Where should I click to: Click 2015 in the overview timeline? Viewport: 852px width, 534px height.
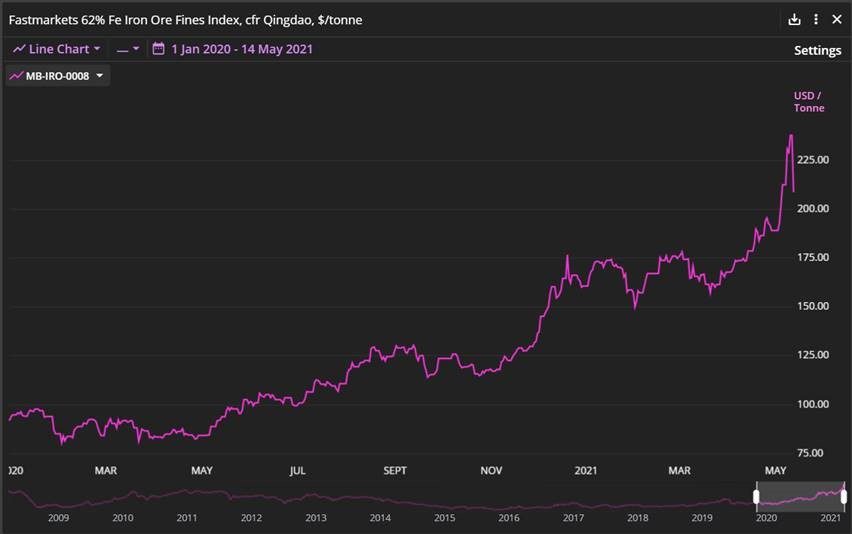tap(444, 518)
